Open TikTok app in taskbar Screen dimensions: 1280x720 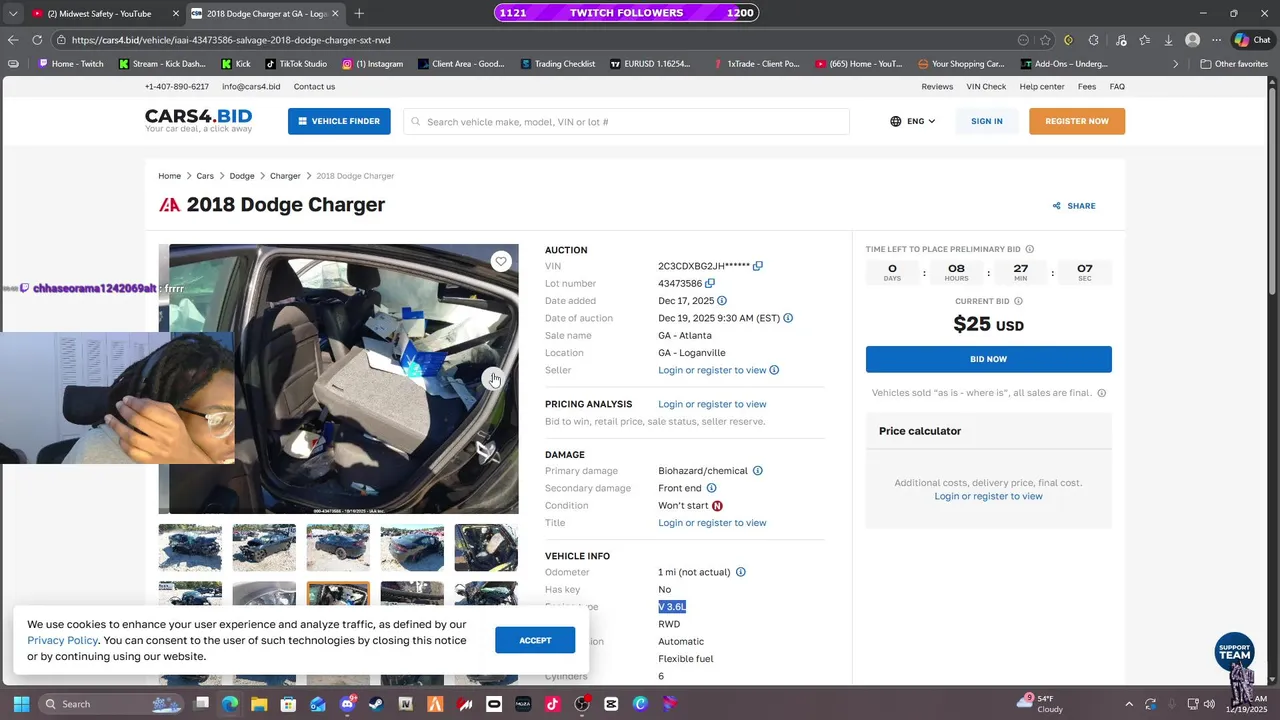[552, 704]
